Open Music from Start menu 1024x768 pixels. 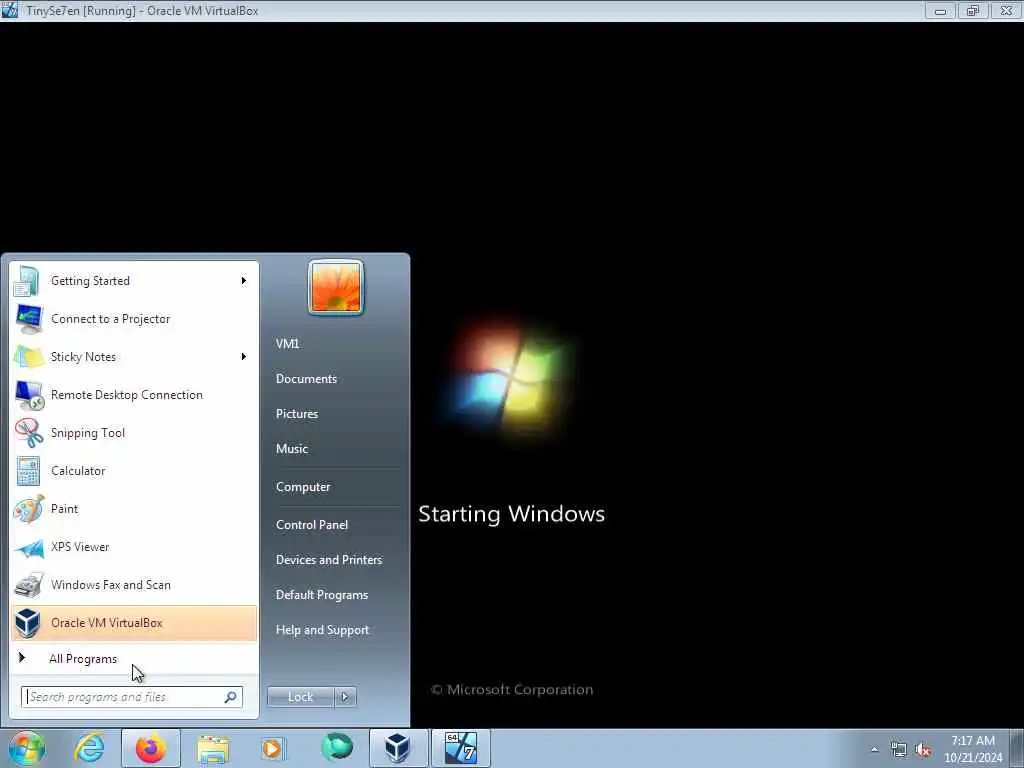pos(292,449)
